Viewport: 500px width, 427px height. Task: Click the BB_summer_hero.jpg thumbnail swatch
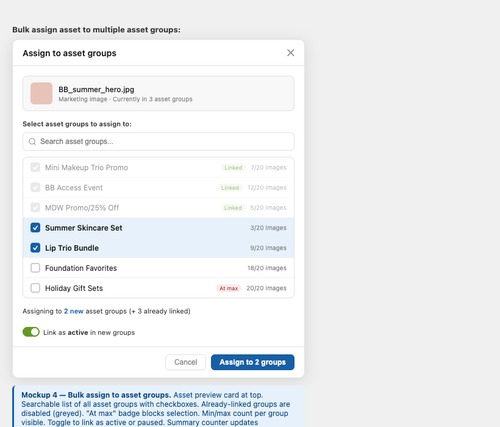coord(41,93)
